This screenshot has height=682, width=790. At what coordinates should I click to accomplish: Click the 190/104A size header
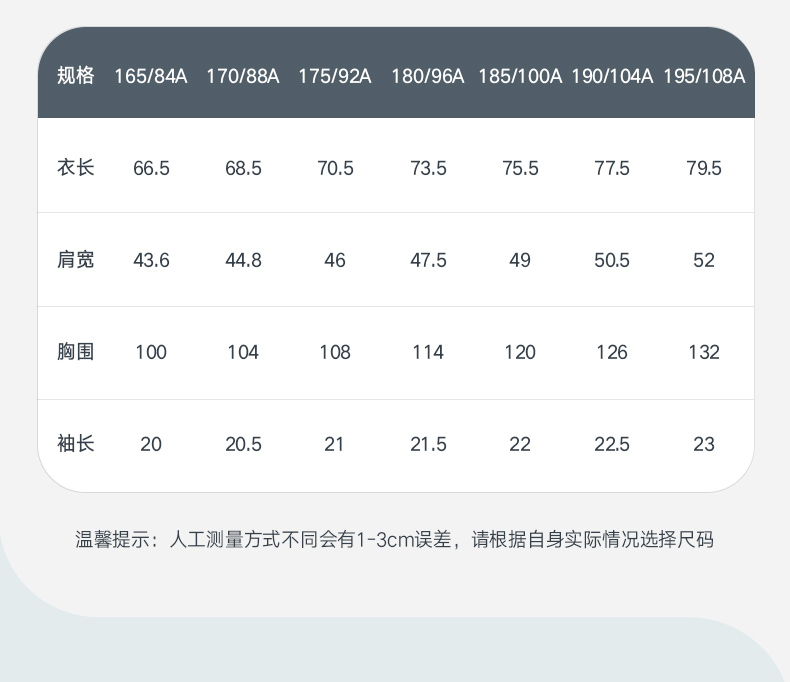(612, 76)
